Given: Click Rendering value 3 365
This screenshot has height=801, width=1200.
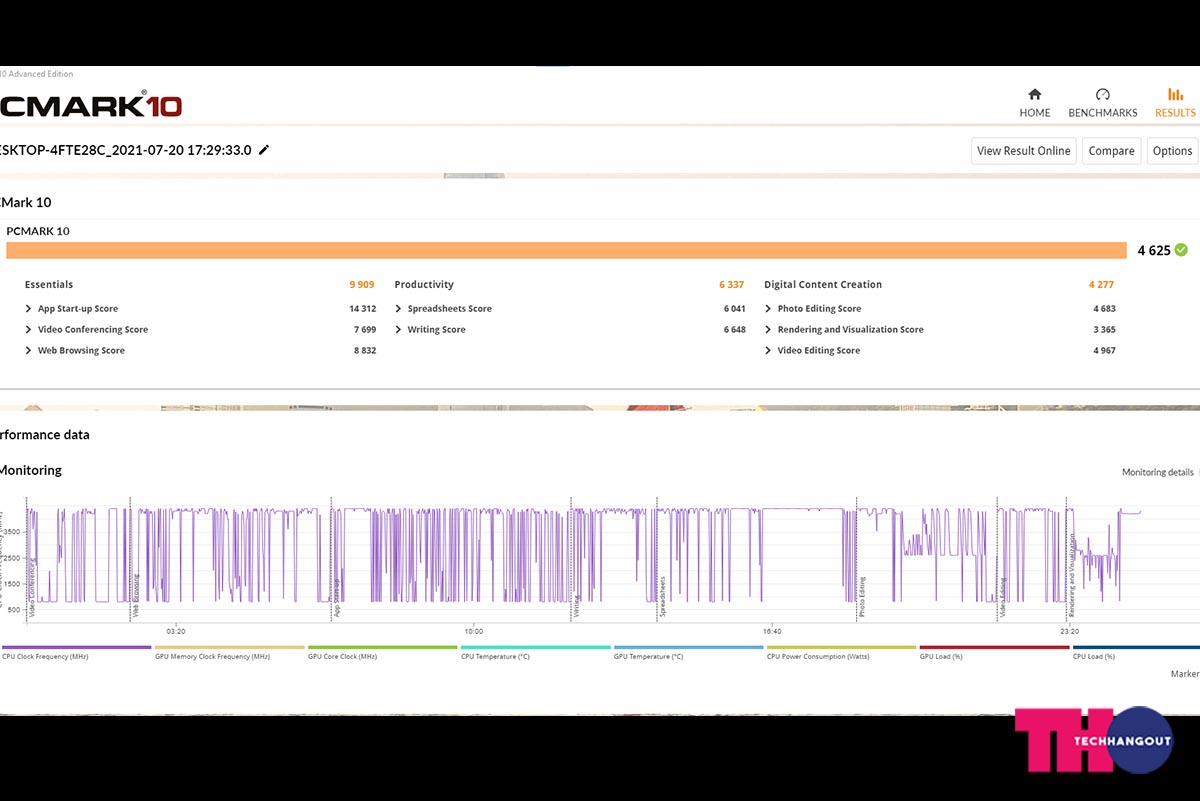Looking at the screenshot, I should click(x=1104, y=330).
